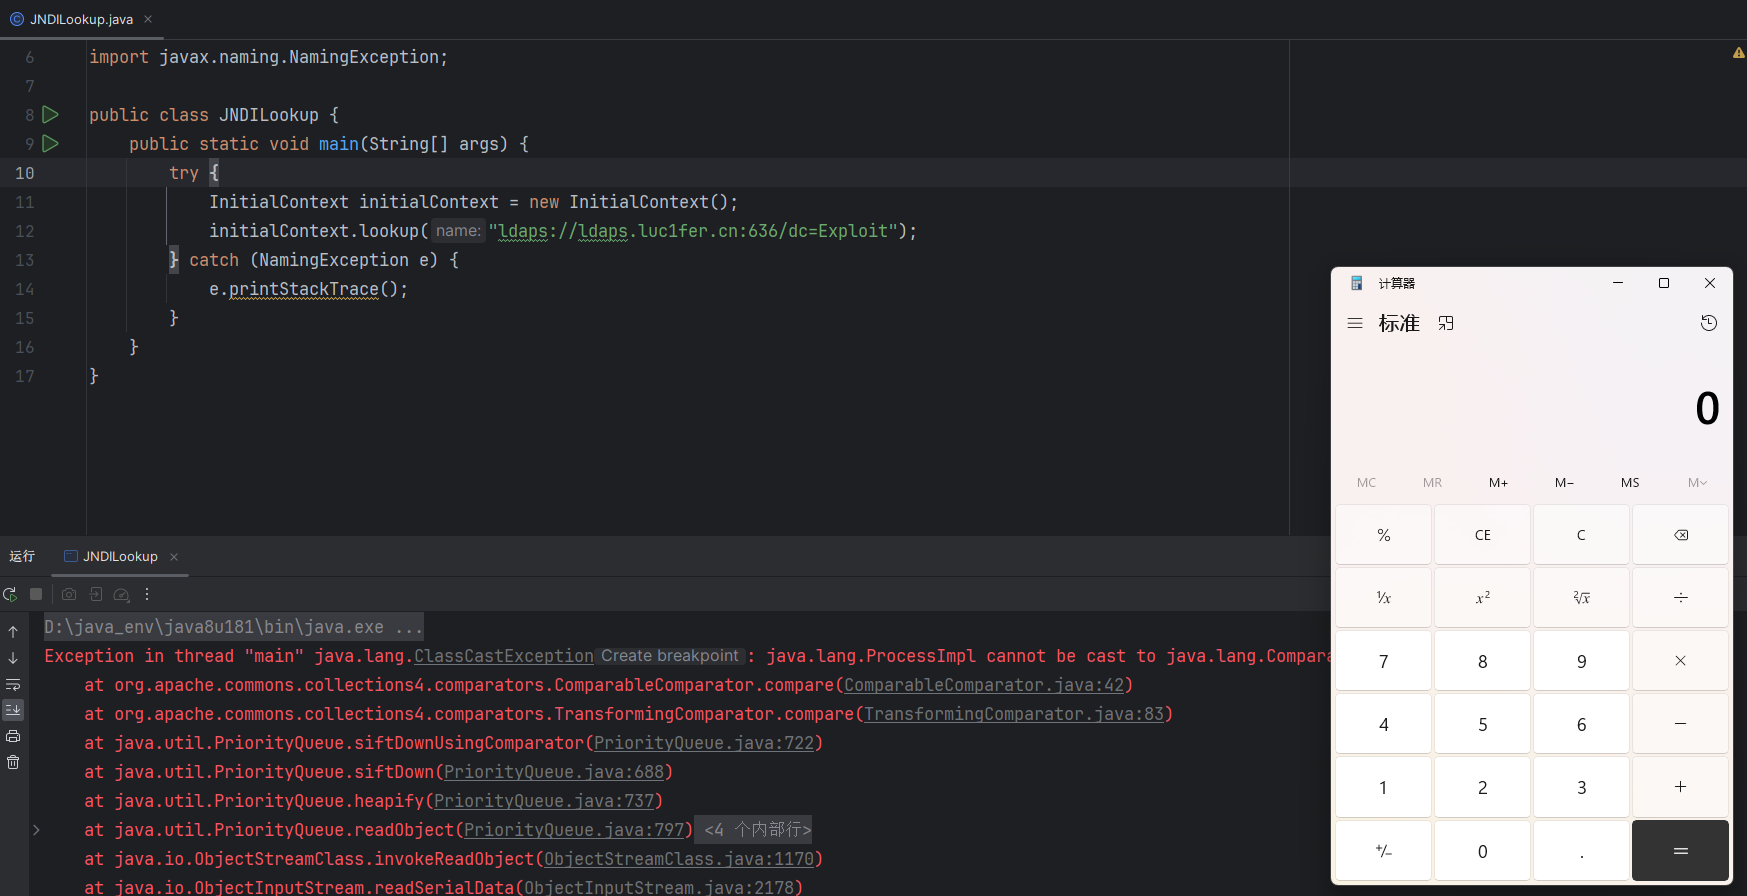Click plus/minus sign toggle in Calculator
Image resolution: width=1747 pixels, height=896 pixels.
1383,851
